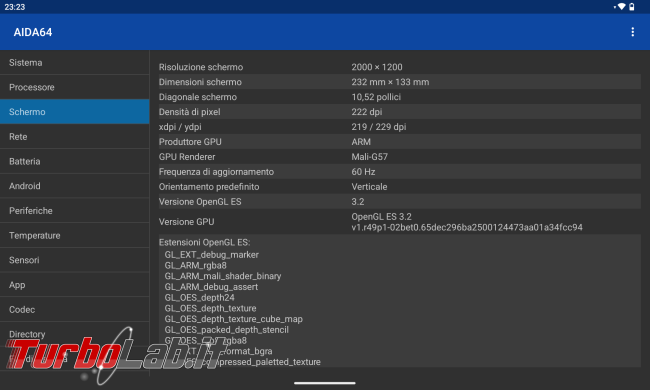
Task: Click the GL_EXT_debug_marker extension
Action: coord(211,254)
